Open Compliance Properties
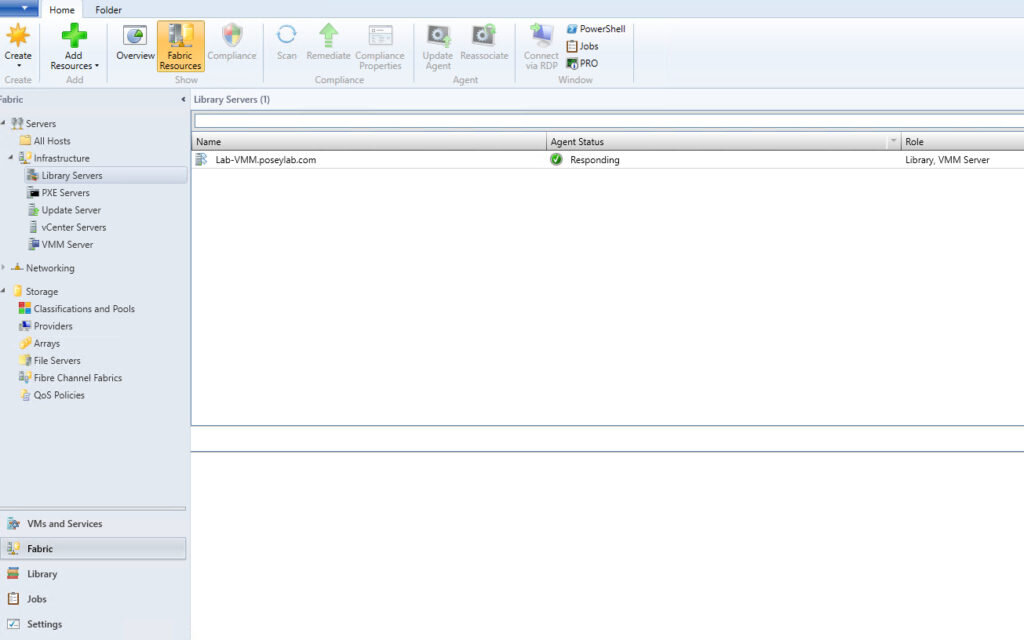This screenshot has height=640, width=1024. [x=380, y=47]
